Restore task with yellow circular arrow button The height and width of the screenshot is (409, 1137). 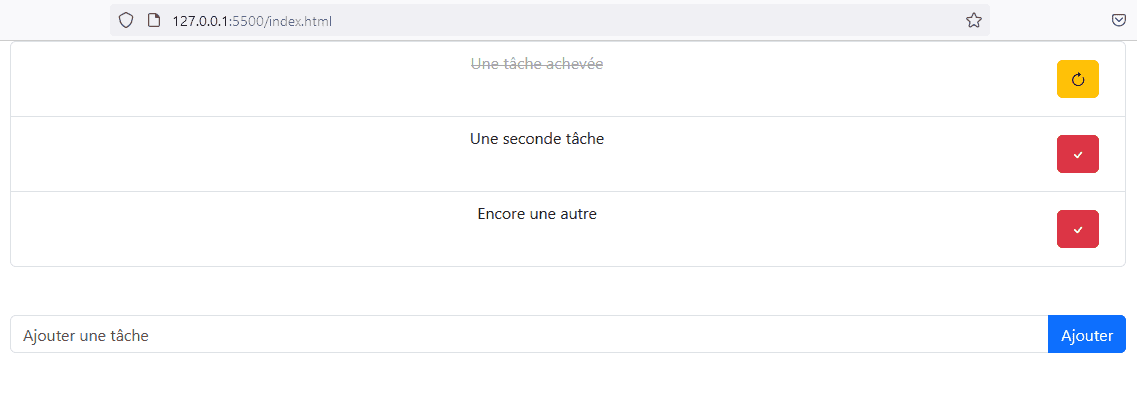point(1078,79)
